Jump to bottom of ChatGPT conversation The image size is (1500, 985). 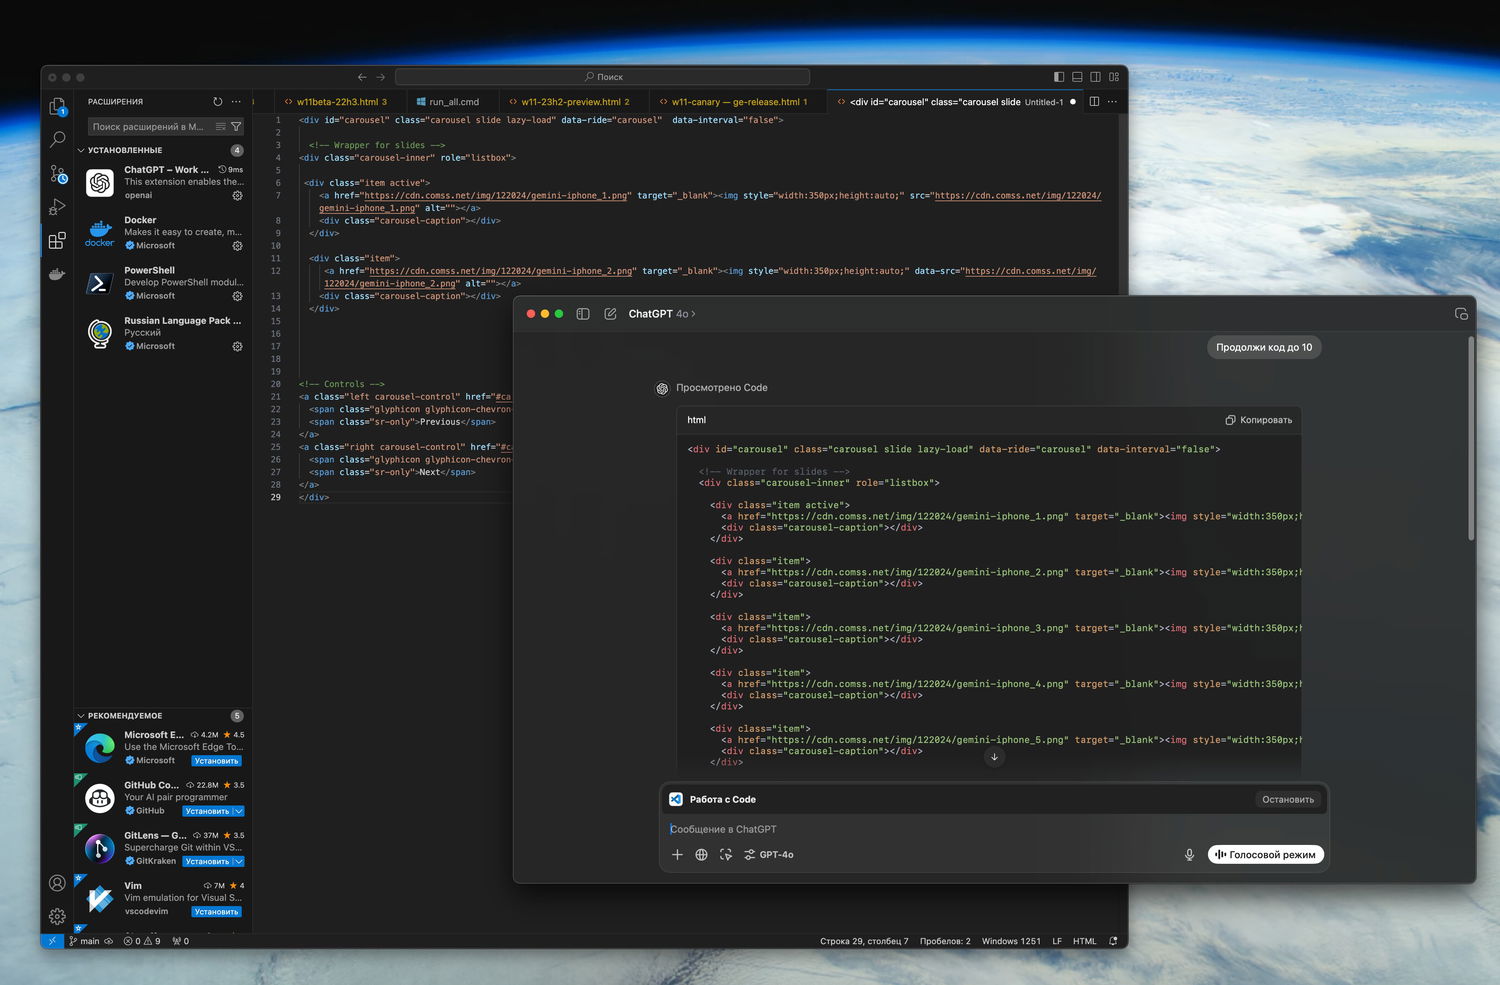(994, 757)
